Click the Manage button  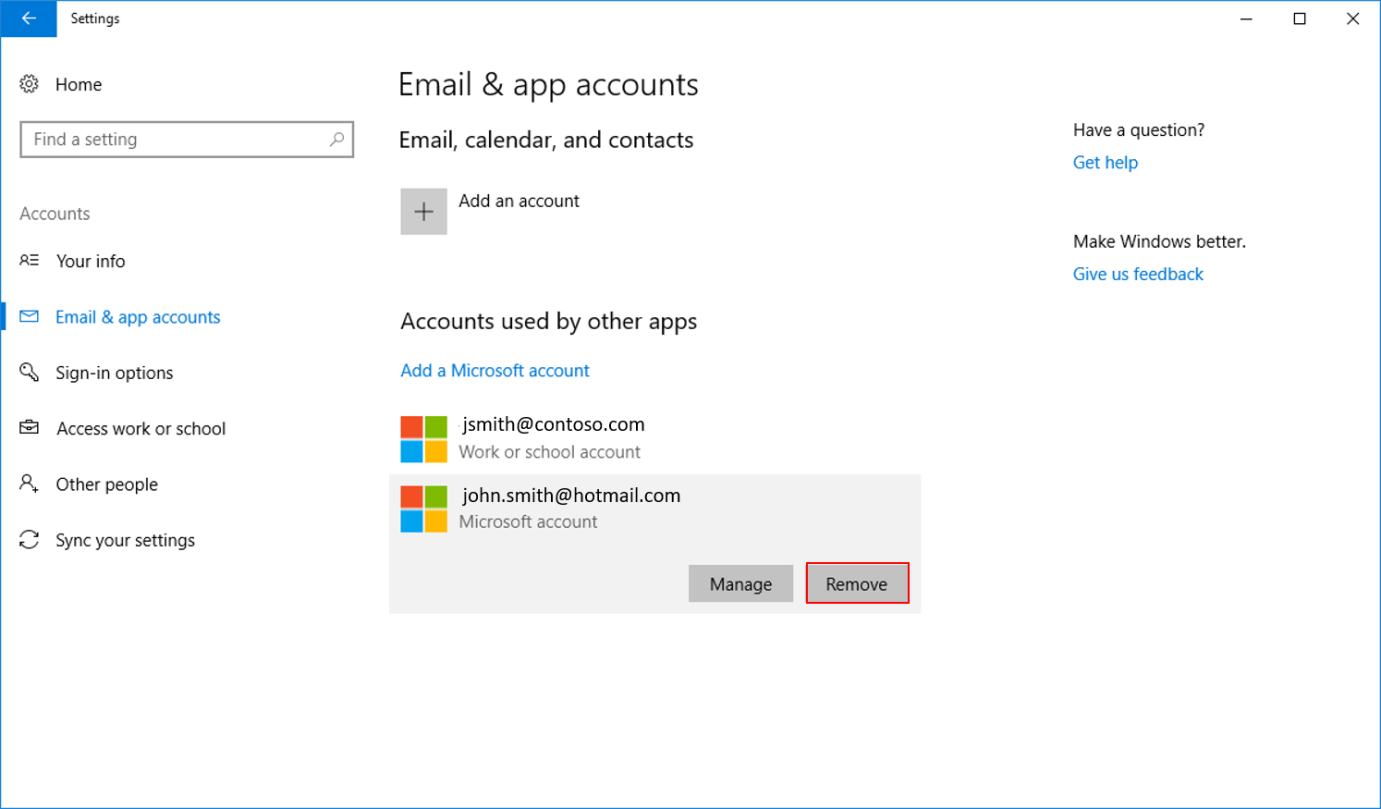coord(741,584)
